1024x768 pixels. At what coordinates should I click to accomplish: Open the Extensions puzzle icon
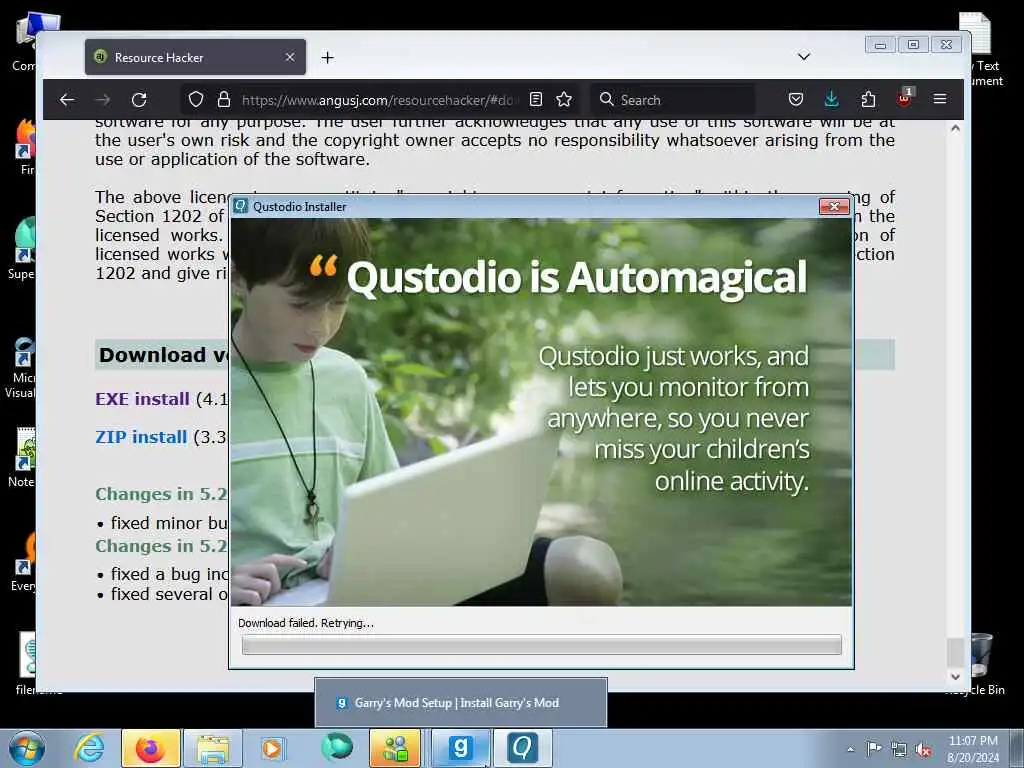pos(868,99)
